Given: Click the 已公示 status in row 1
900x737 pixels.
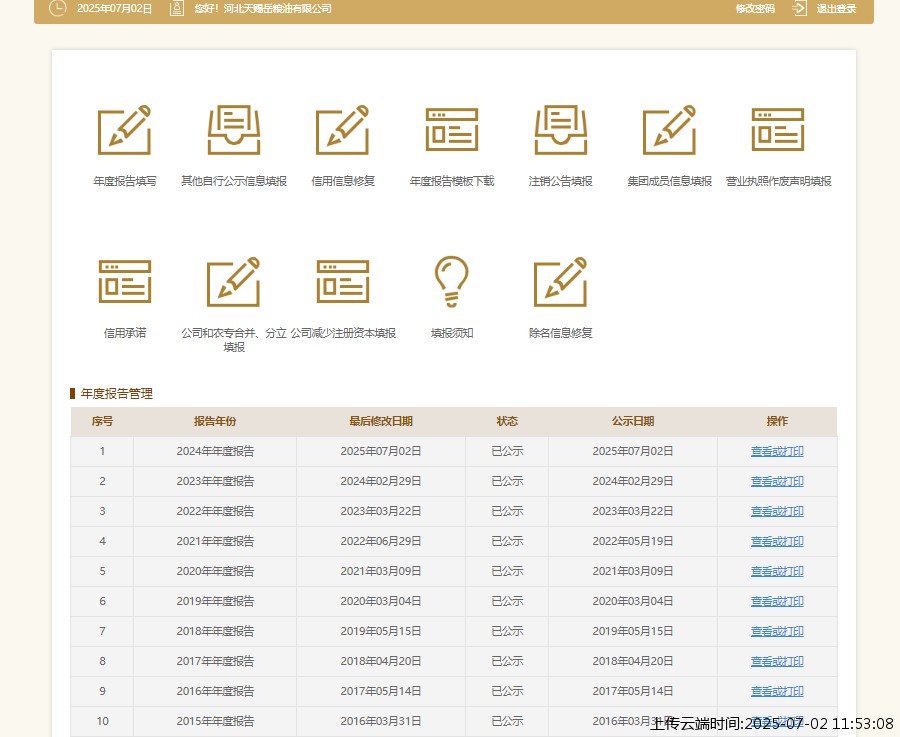Looking at the screenshot, I should [x=507, y=451].
